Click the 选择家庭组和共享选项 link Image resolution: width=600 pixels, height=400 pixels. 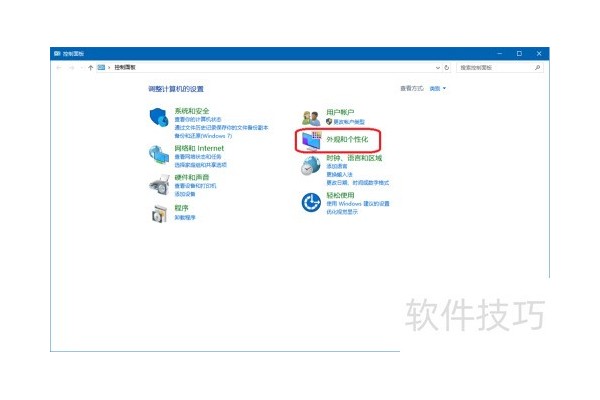[x=201, y=165]
